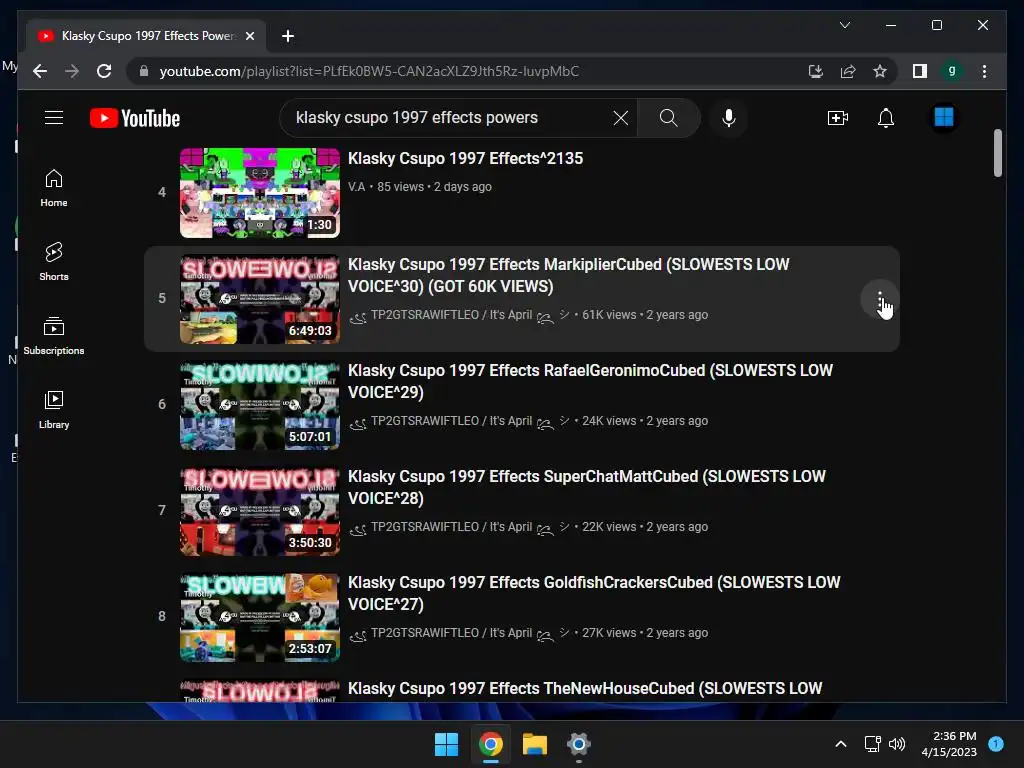Screen dimensions: 1024x768
Task: Open the tab search dropdown chevron
Action: coord(845,25)
